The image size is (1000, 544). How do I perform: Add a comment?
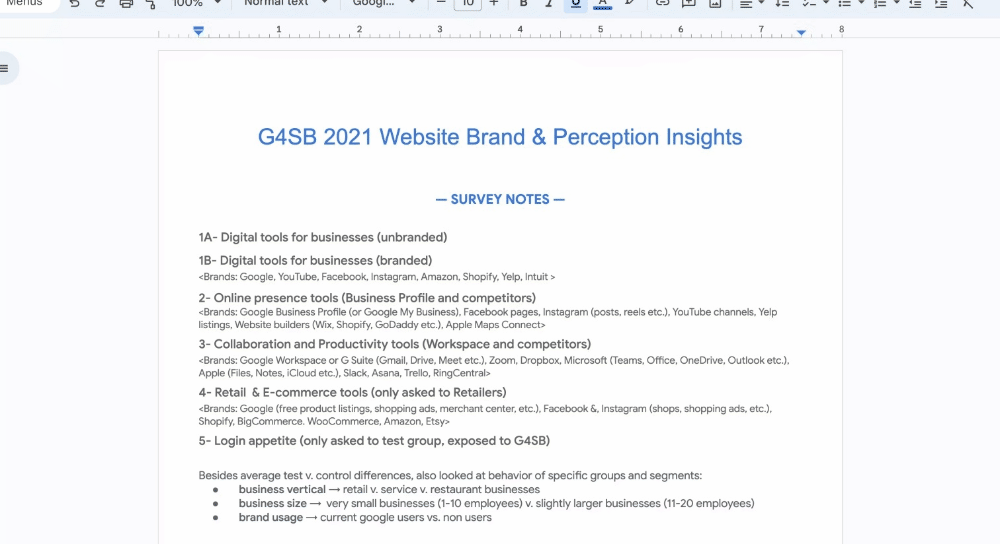point(688,3)
